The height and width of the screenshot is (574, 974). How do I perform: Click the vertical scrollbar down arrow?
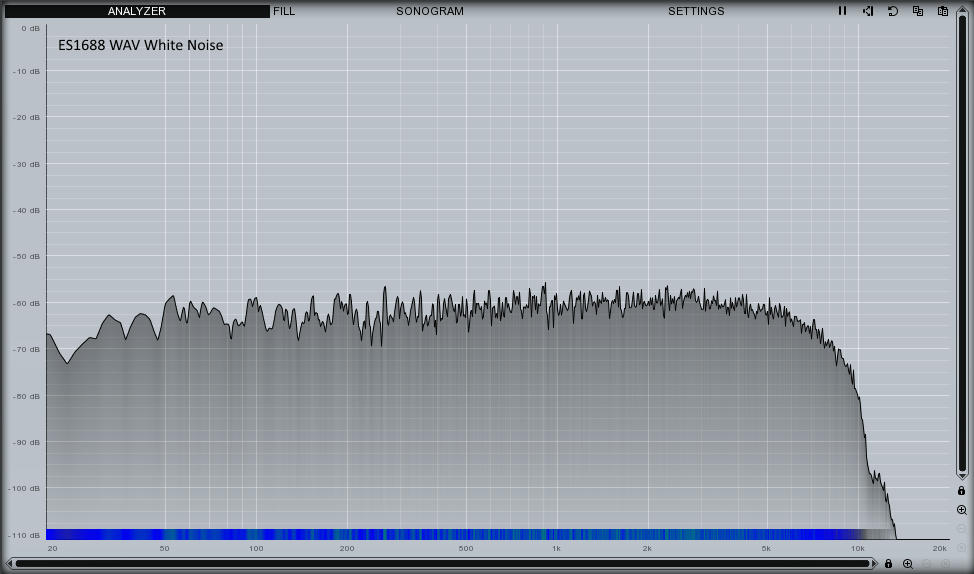pyautogui.click(x=962, y=476)
